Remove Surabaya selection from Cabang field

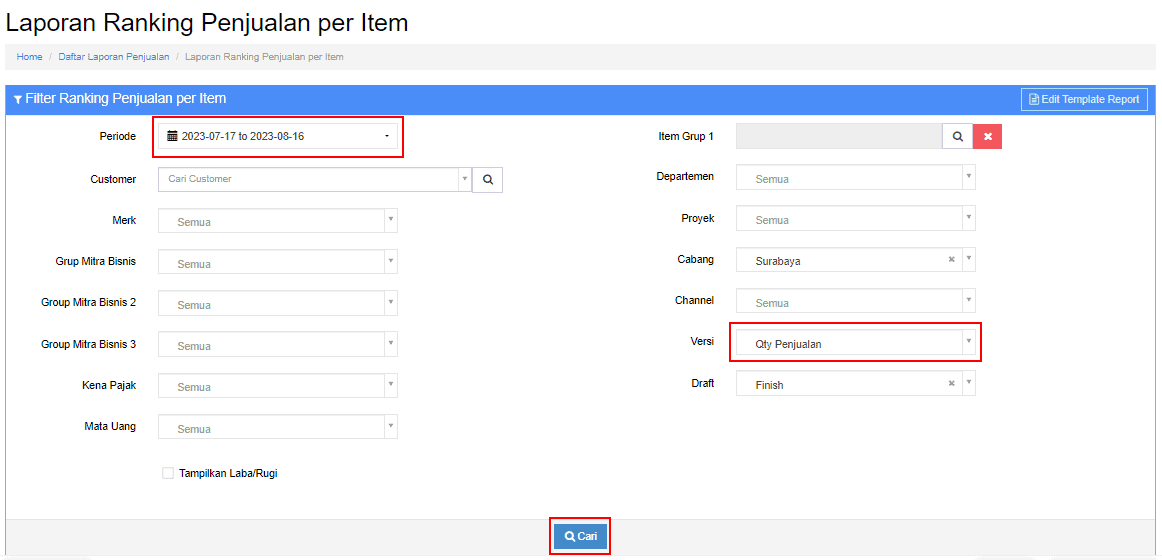click(952, 260)
